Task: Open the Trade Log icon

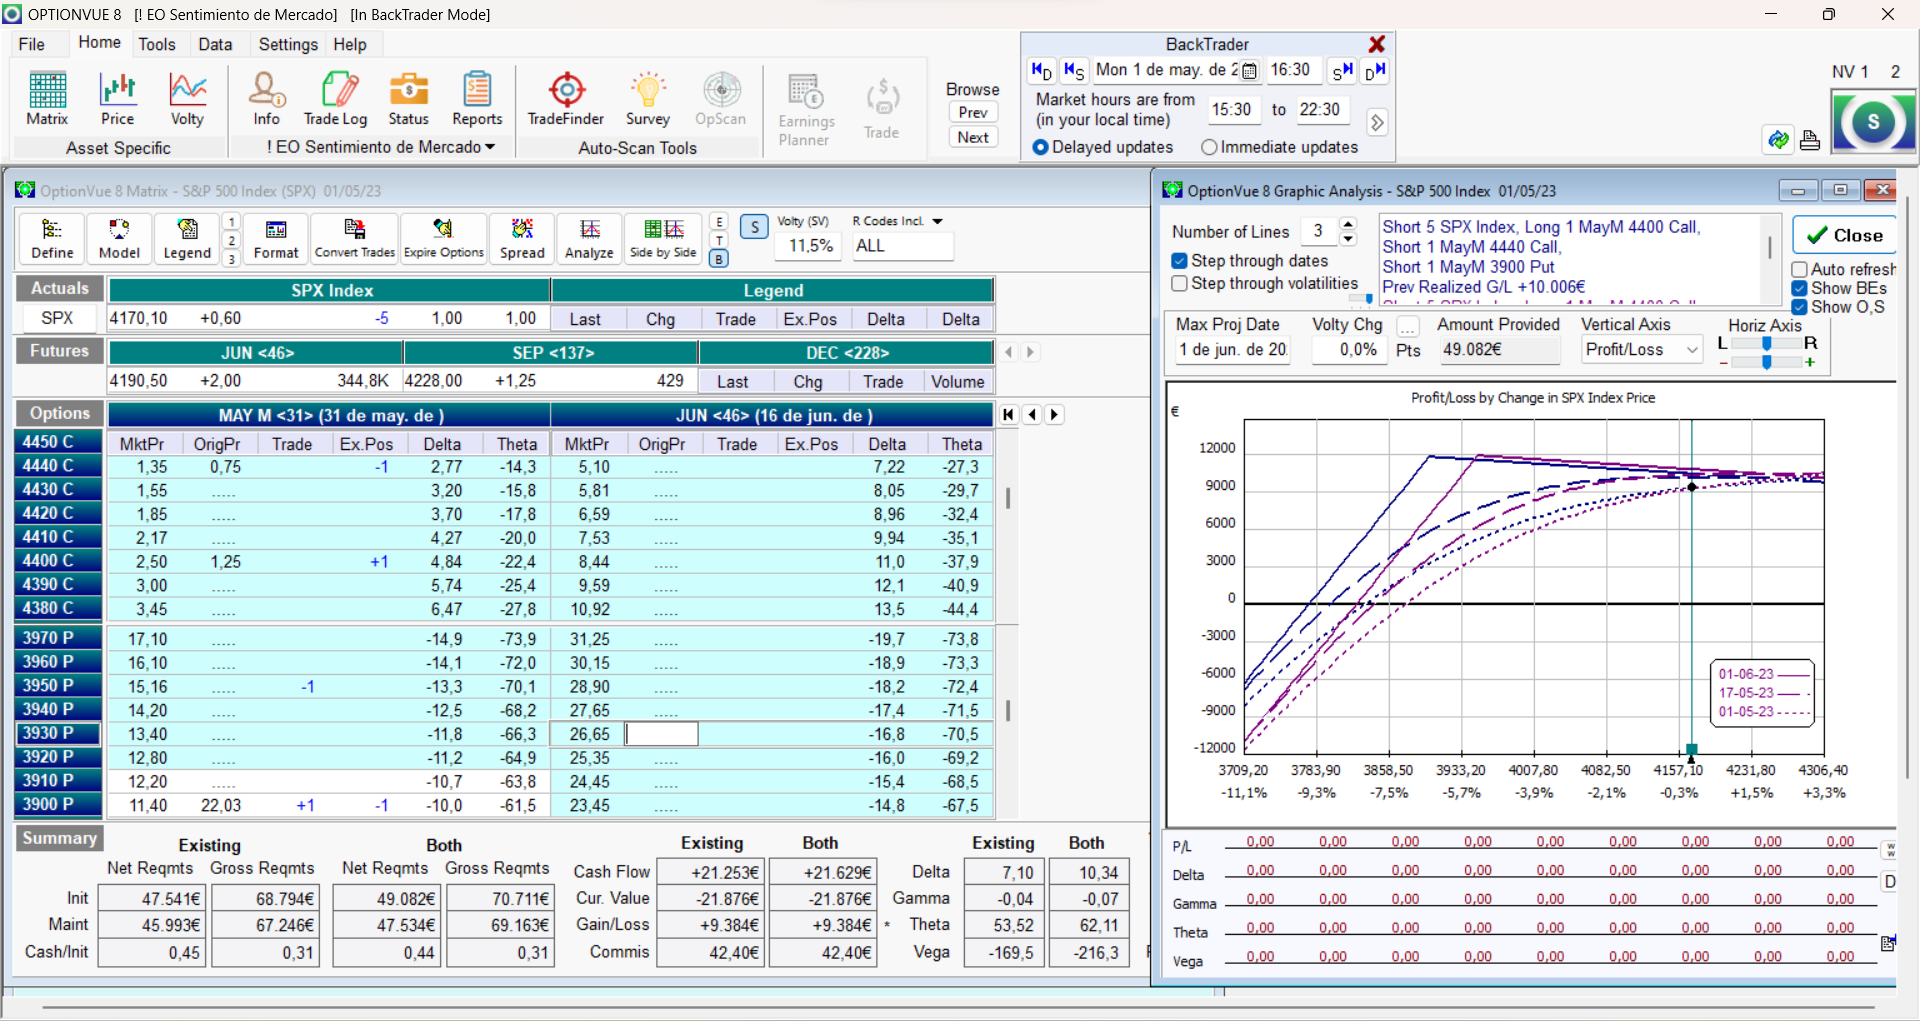Action: [336, 98]
